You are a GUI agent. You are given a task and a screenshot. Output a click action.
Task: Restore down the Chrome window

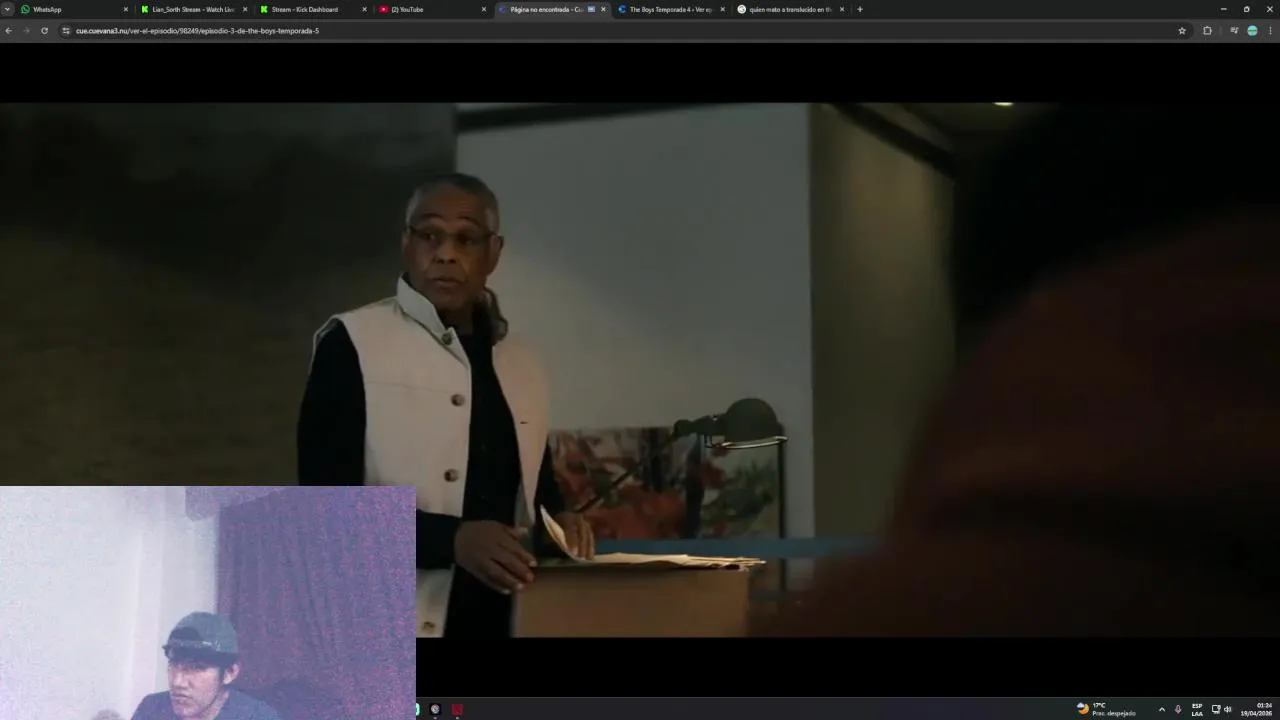[1246, 9]
